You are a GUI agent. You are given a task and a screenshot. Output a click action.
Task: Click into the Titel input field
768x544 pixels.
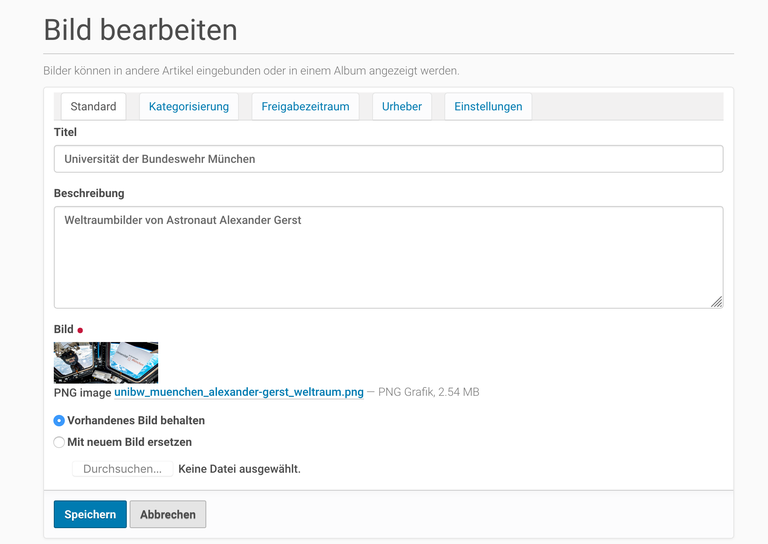click(x=388, y=159)
